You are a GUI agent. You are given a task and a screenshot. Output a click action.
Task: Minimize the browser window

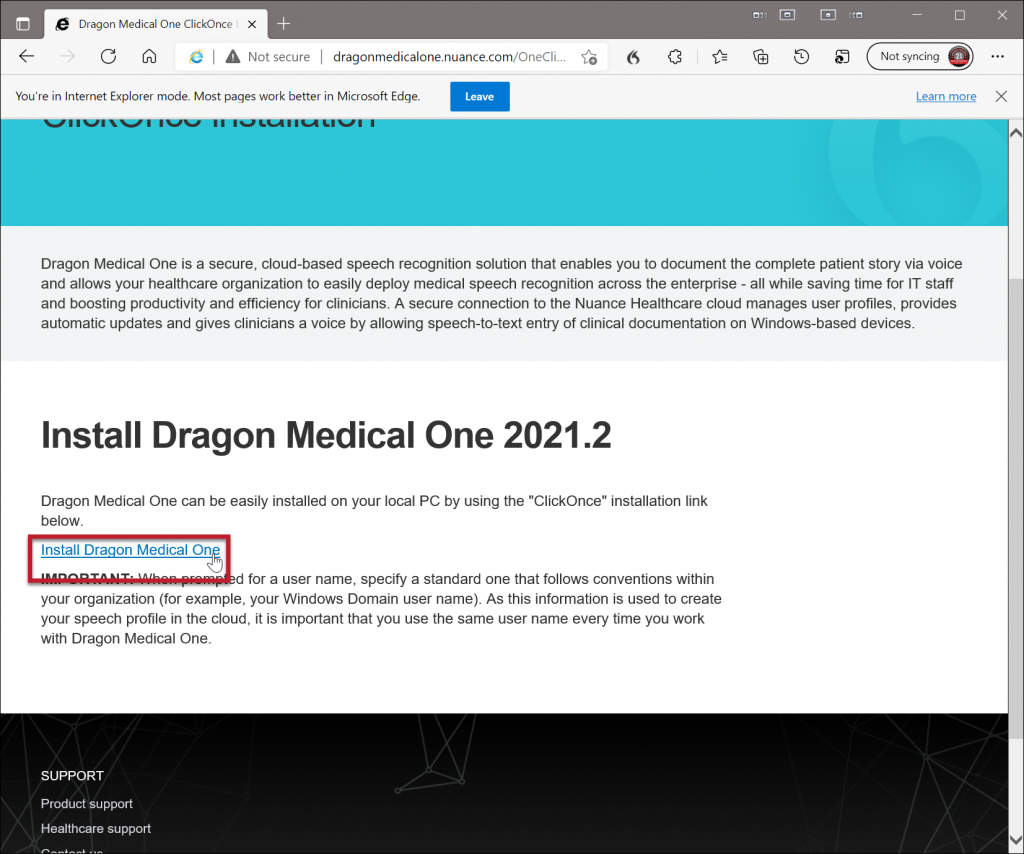click(917, 15)
